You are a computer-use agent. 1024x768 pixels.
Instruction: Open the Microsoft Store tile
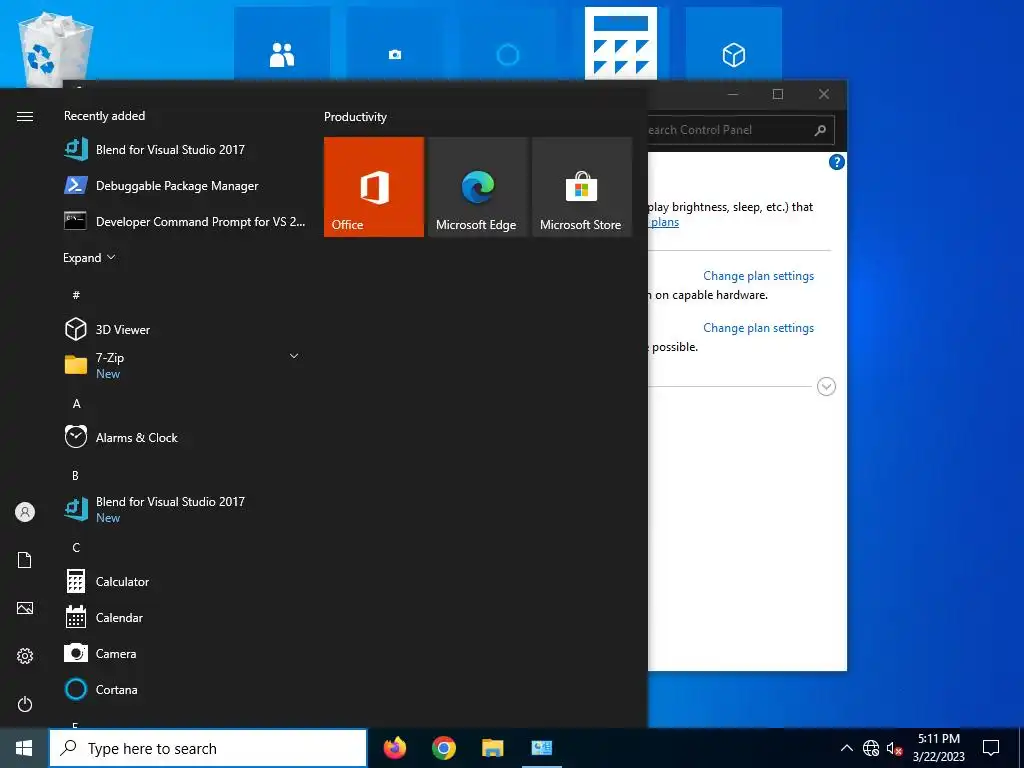(581, 187)
